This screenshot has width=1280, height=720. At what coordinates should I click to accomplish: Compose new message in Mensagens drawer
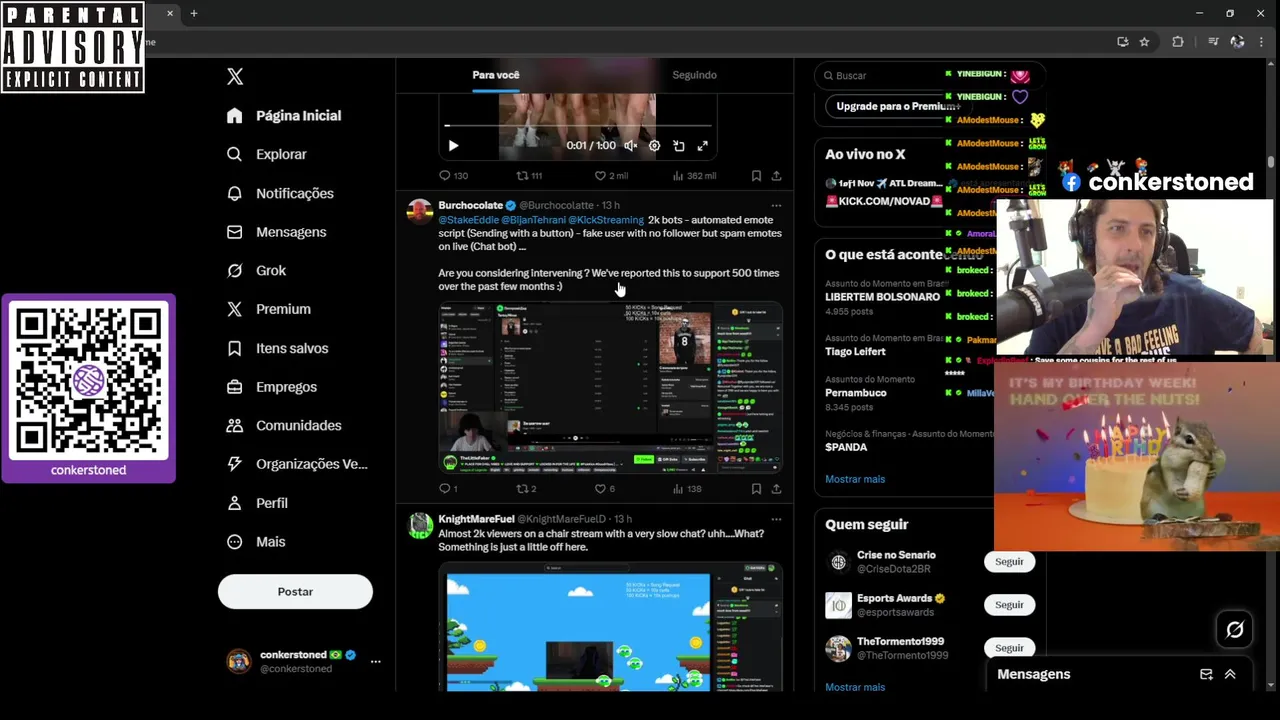coord(1206,674)
